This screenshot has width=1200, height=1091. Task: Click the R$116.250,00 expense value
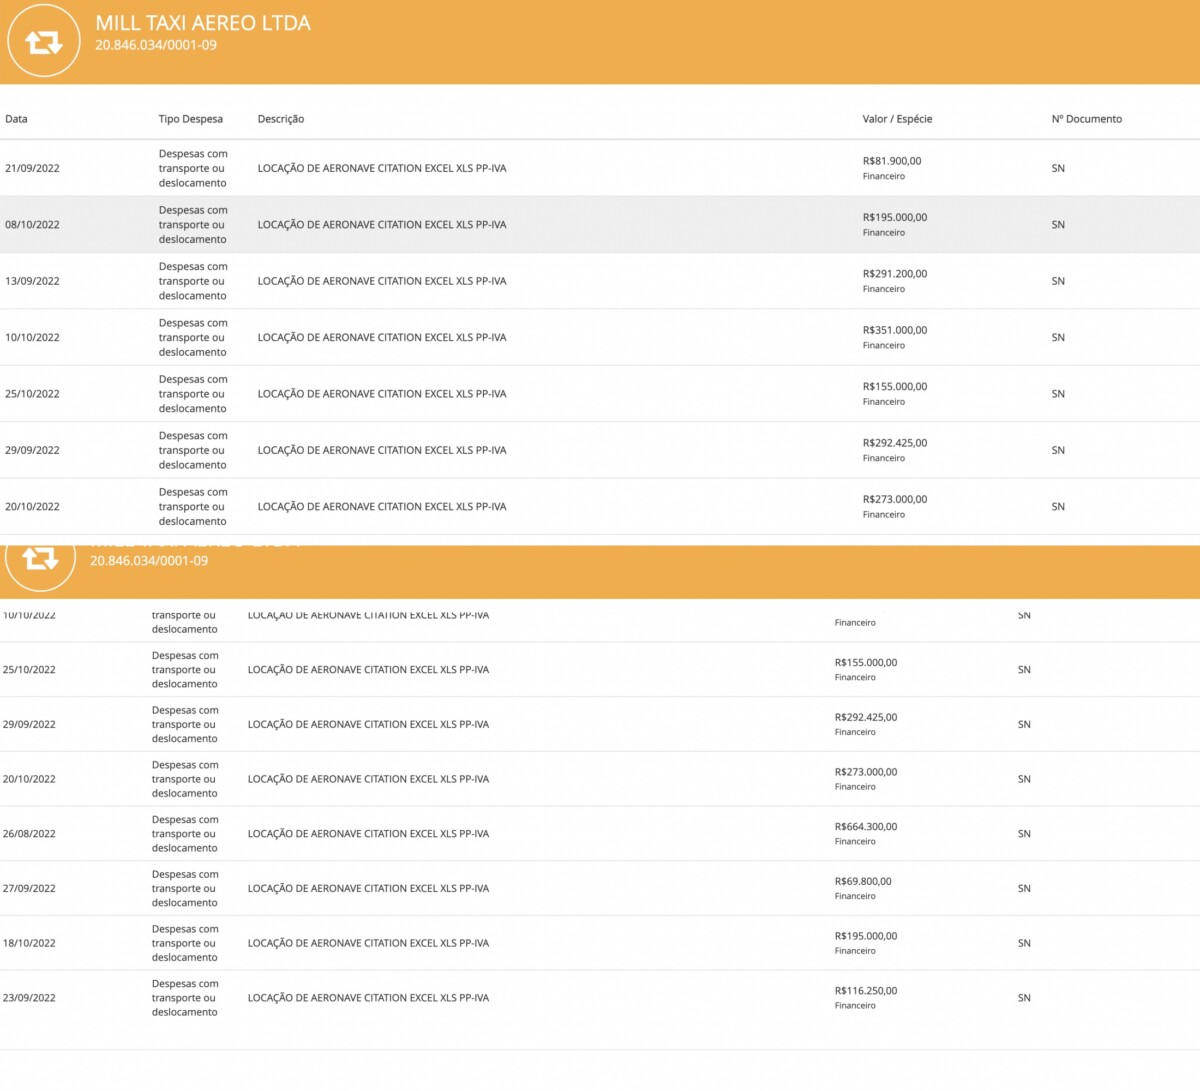[x=866, y=991]
